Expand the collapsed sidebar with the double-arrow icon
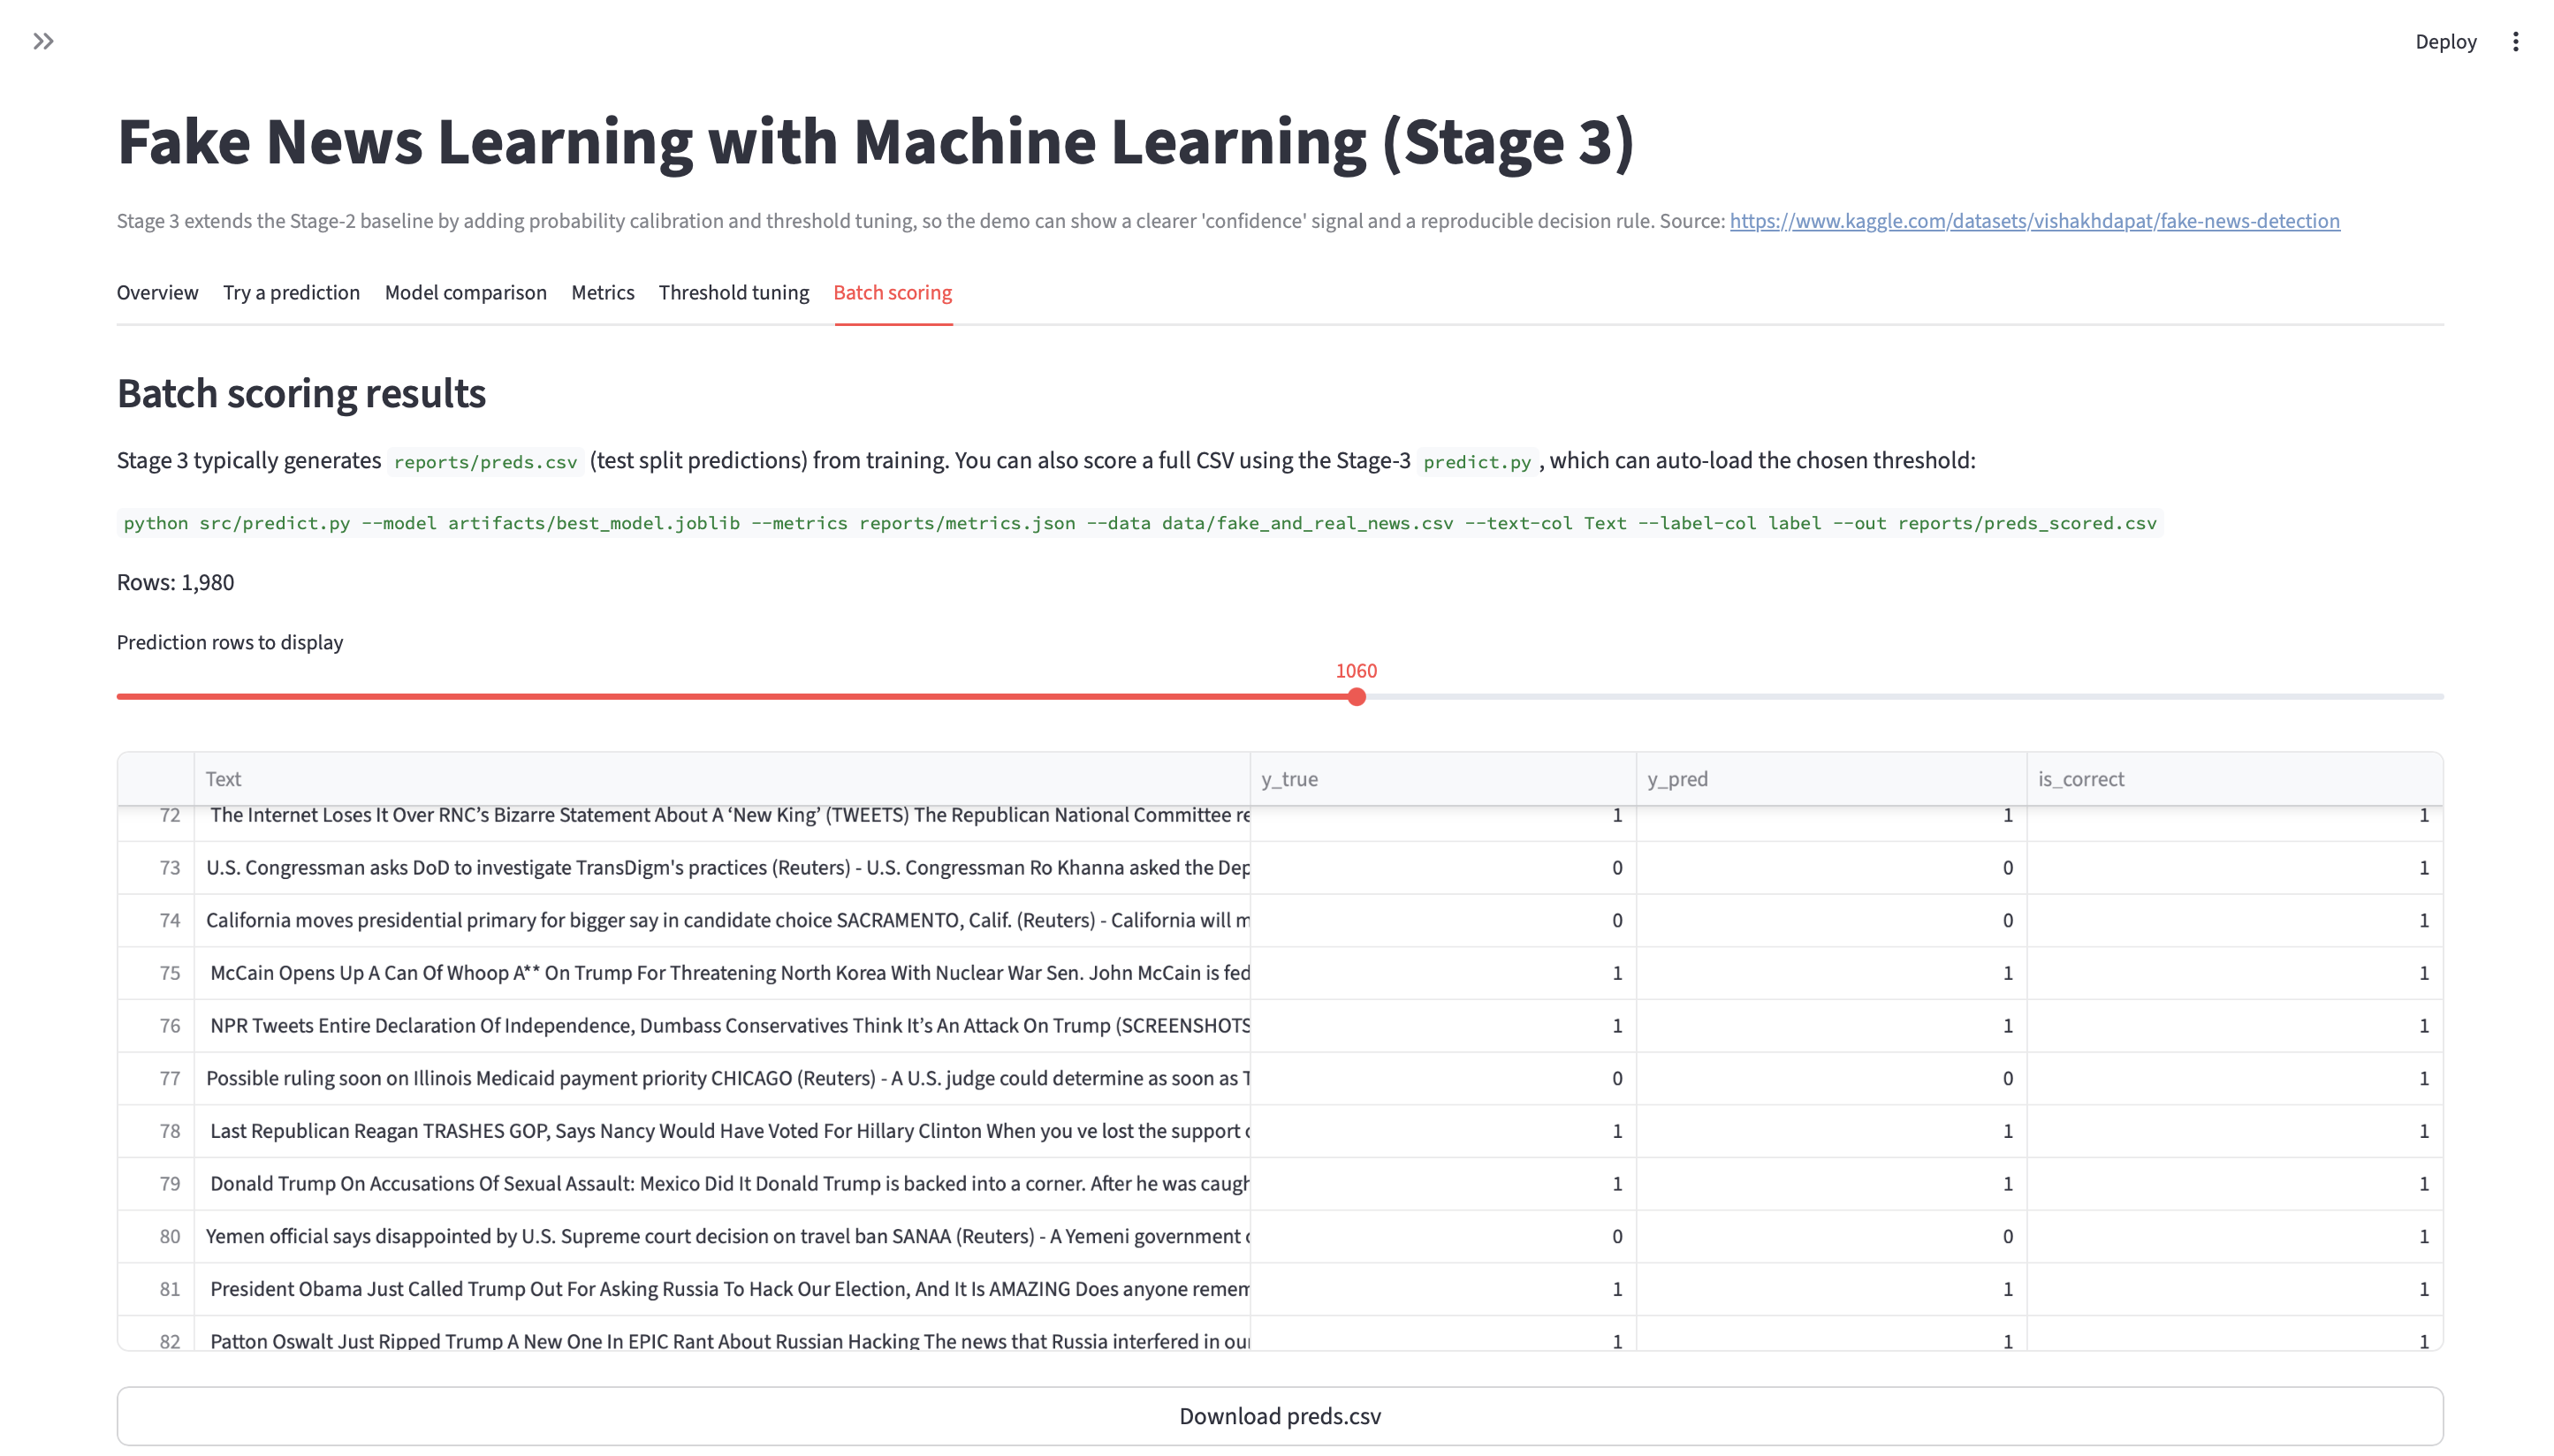Image resolution: width=2554 pixels, height=1456 pixels. point(43,41)
